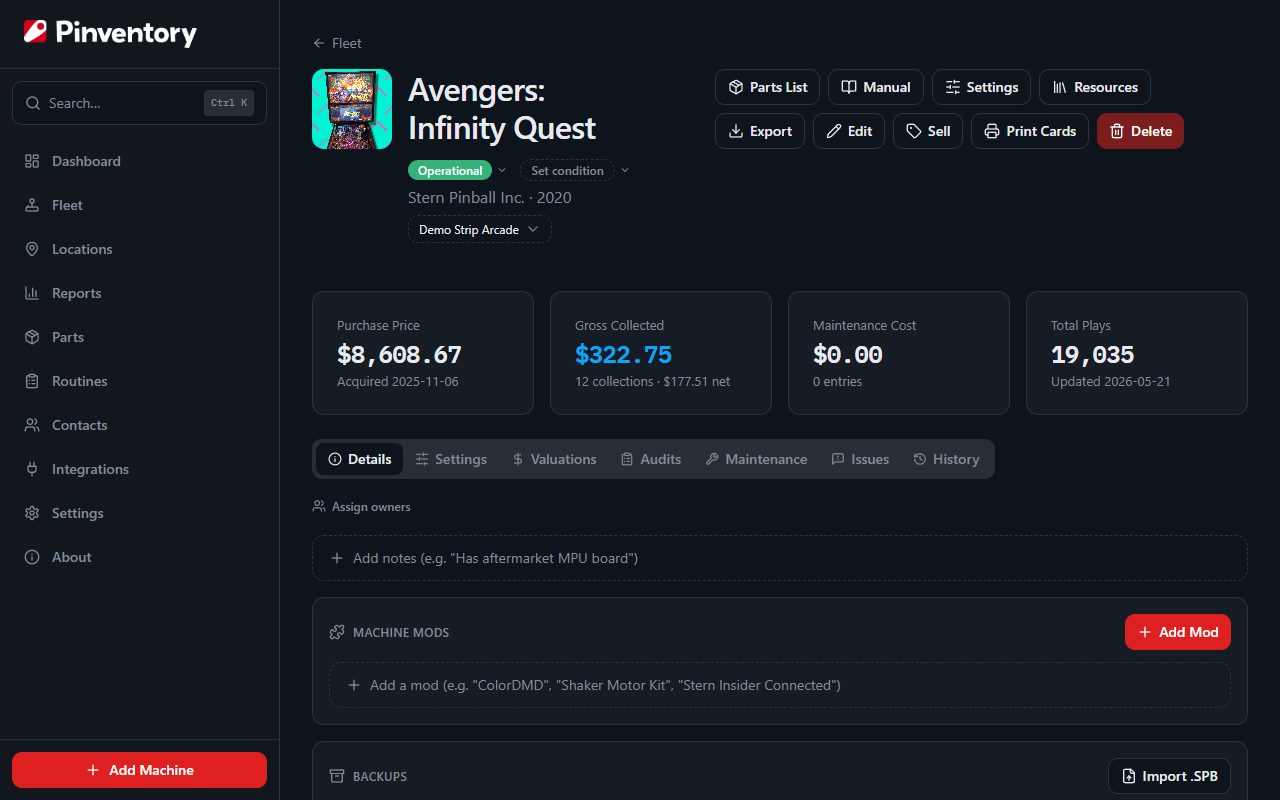
Task: Switch to the Issues tab
Action: pyautogui.click(x=860, y=459)
